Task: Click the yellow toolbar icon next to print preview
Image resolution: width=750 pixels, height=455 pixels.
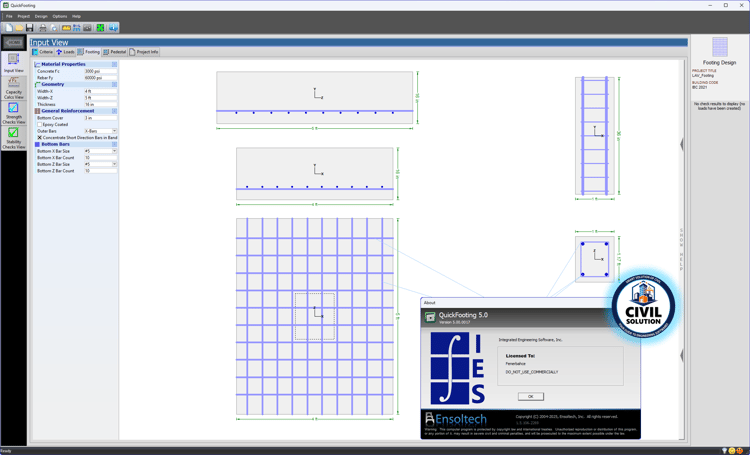Action: tap(66, 28)
